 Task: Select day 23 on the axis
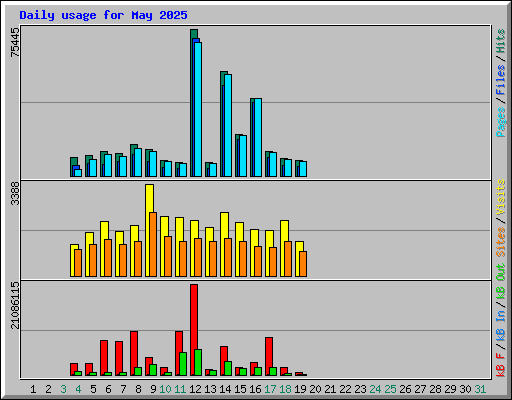360,389
